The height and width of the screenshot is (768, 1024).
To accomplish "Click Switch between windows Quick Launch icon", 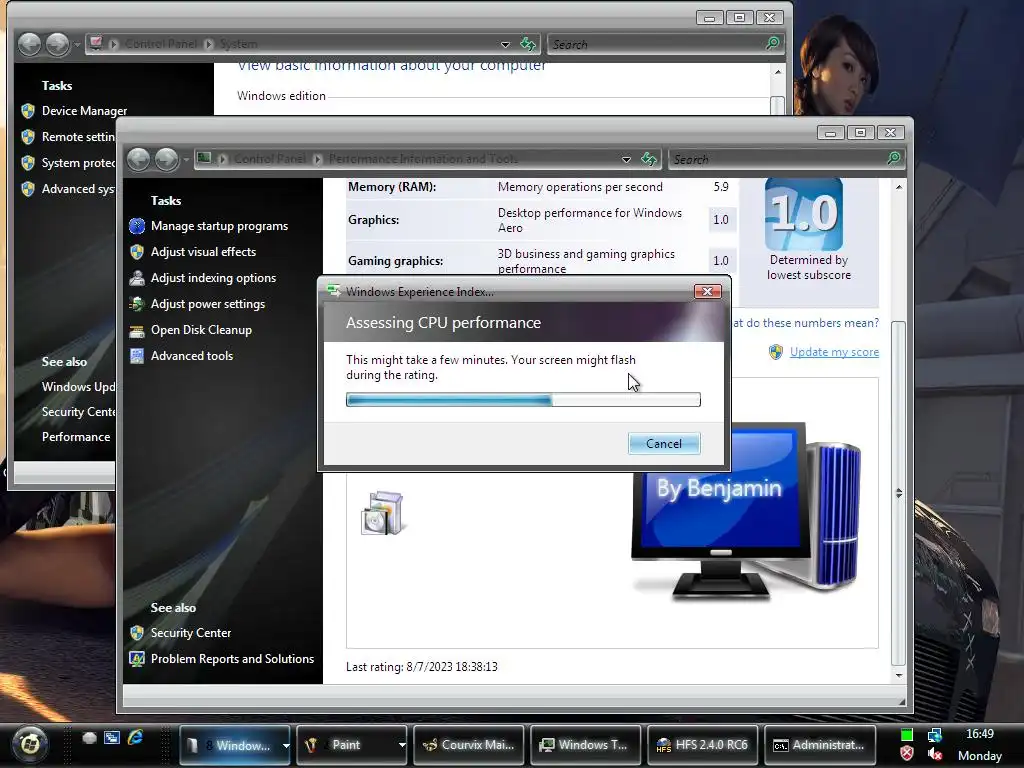I will (x=112, y=737).
